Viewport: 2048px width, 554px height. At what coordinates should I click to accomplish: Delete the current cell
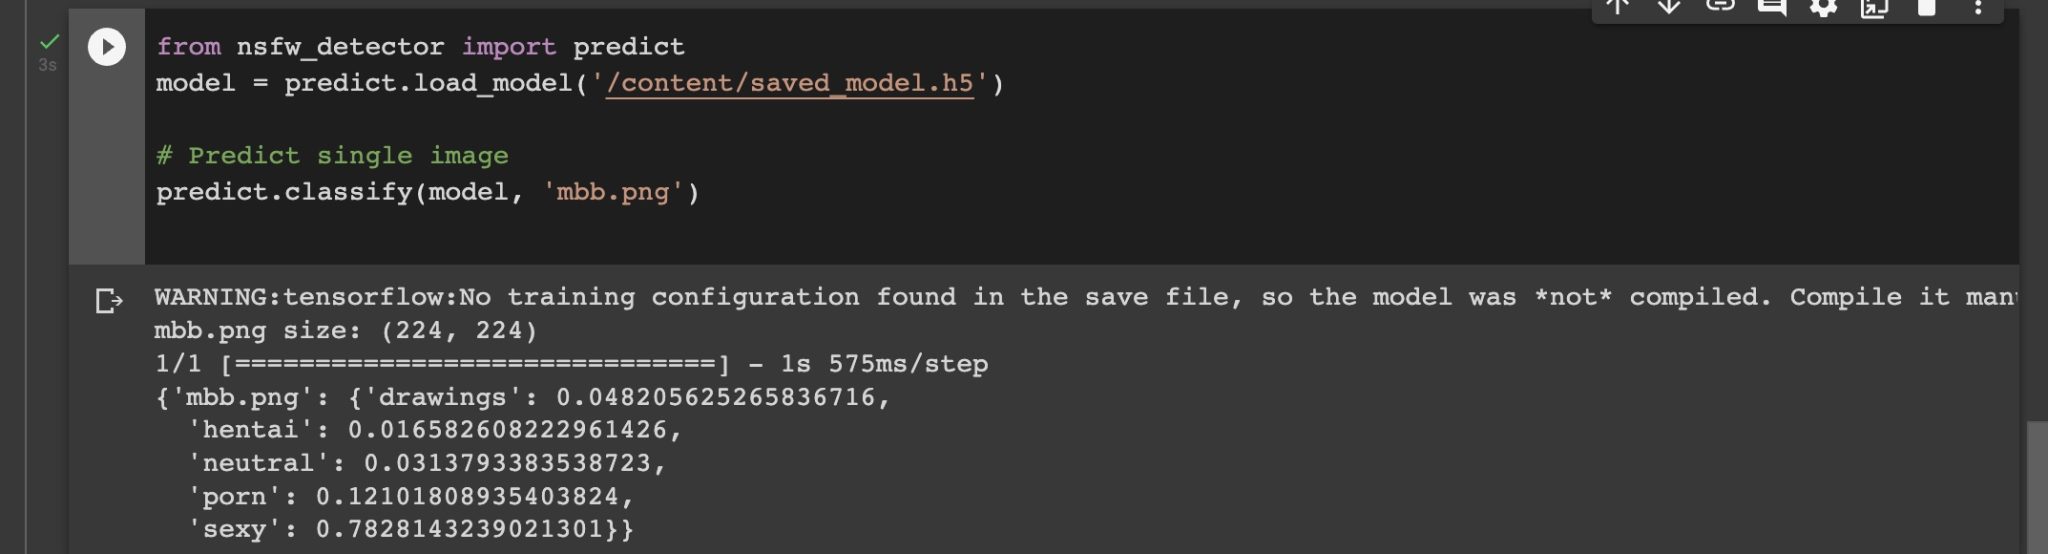pos(1926,7)
